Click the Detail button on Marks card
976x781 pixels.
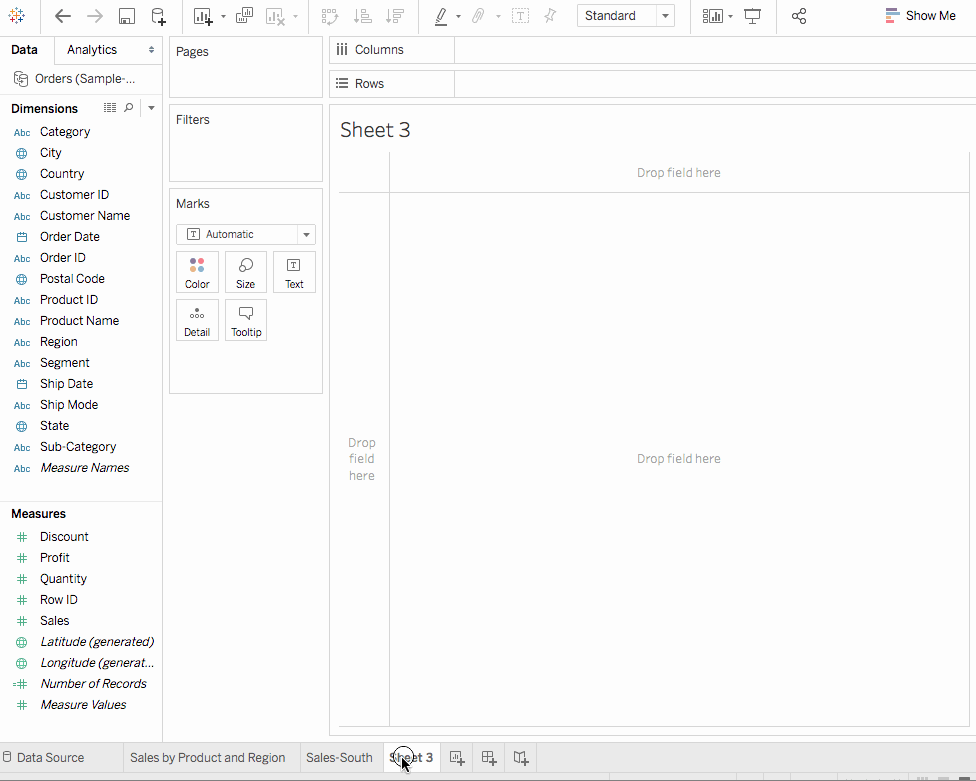pyautogui.click(x=197, y=320)
